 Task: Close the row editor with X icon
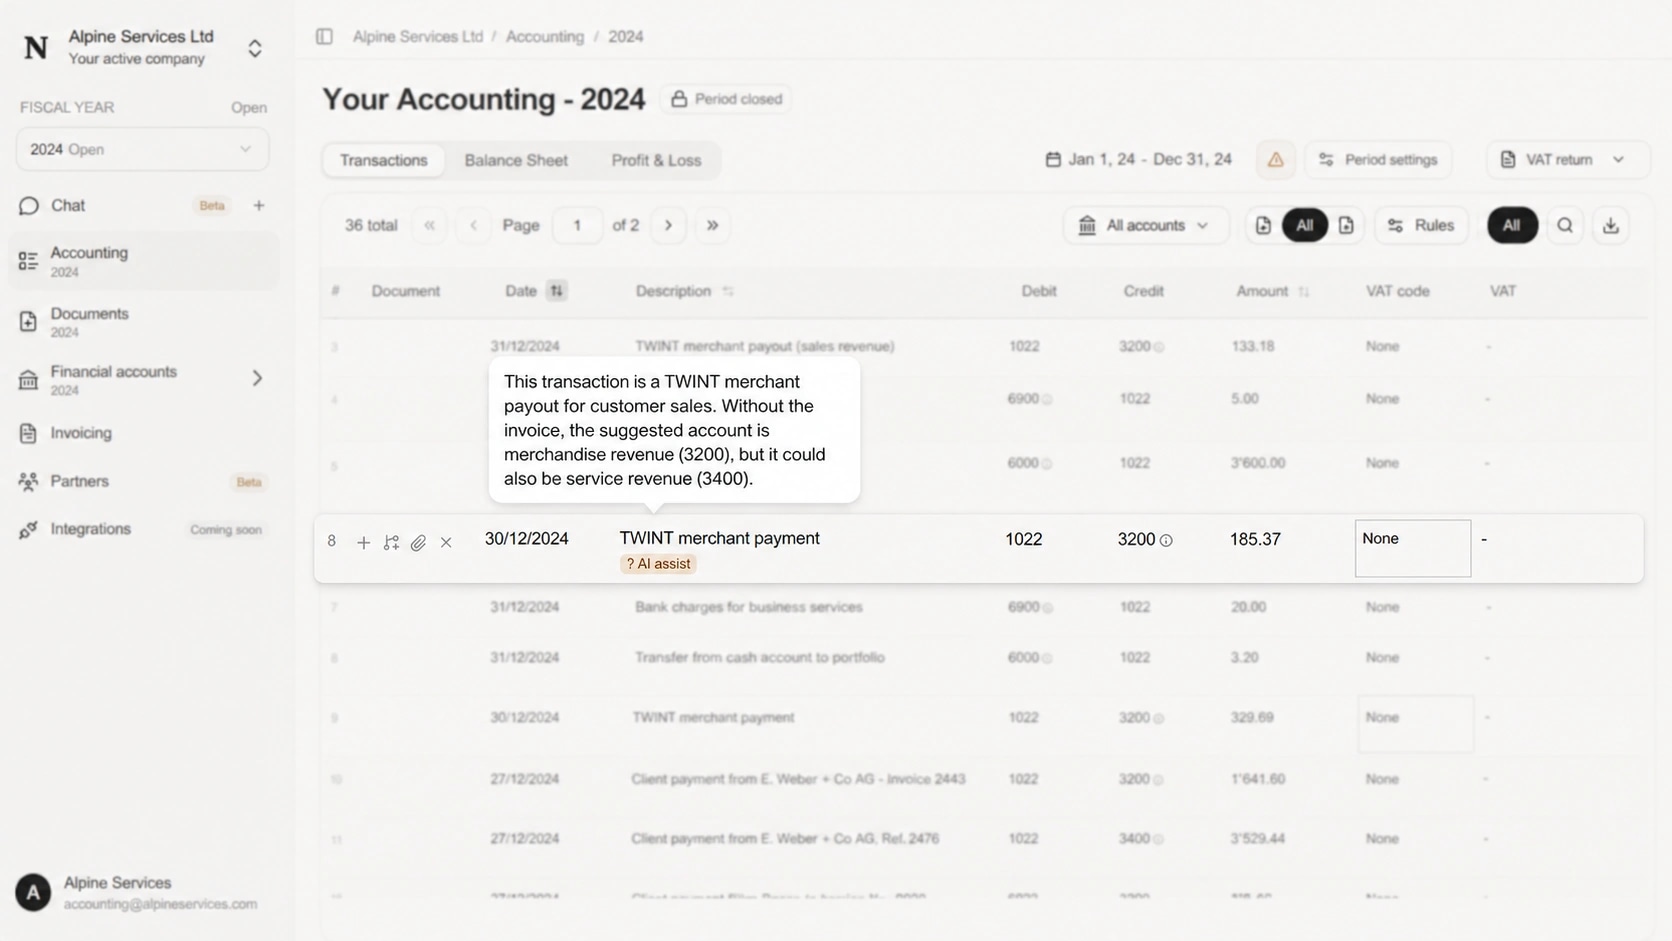(x=446, y=543)
